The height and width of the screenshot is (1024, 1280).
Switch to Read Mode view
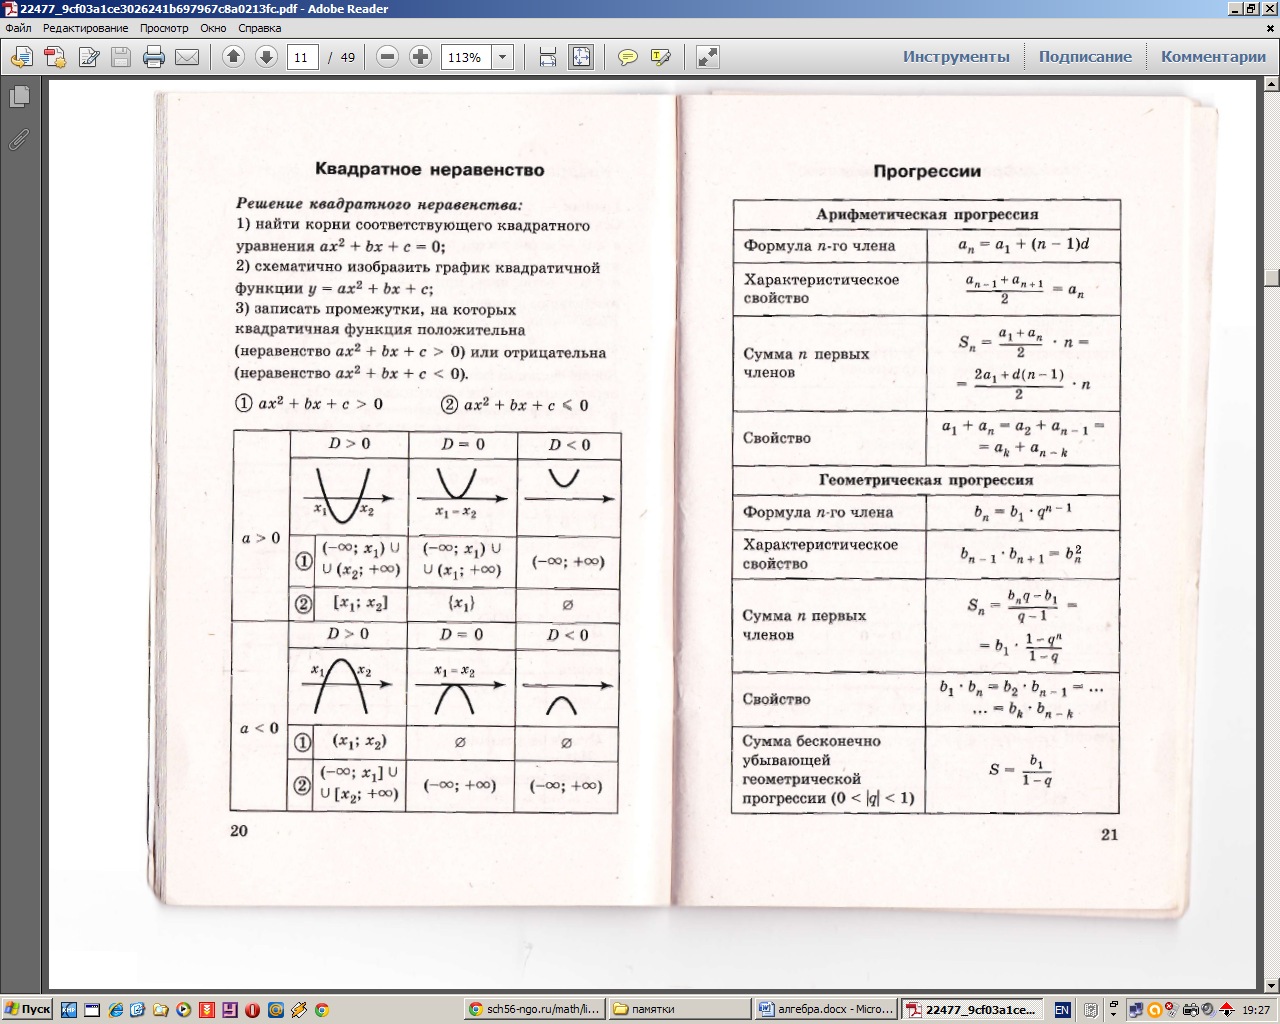[708, 57]
